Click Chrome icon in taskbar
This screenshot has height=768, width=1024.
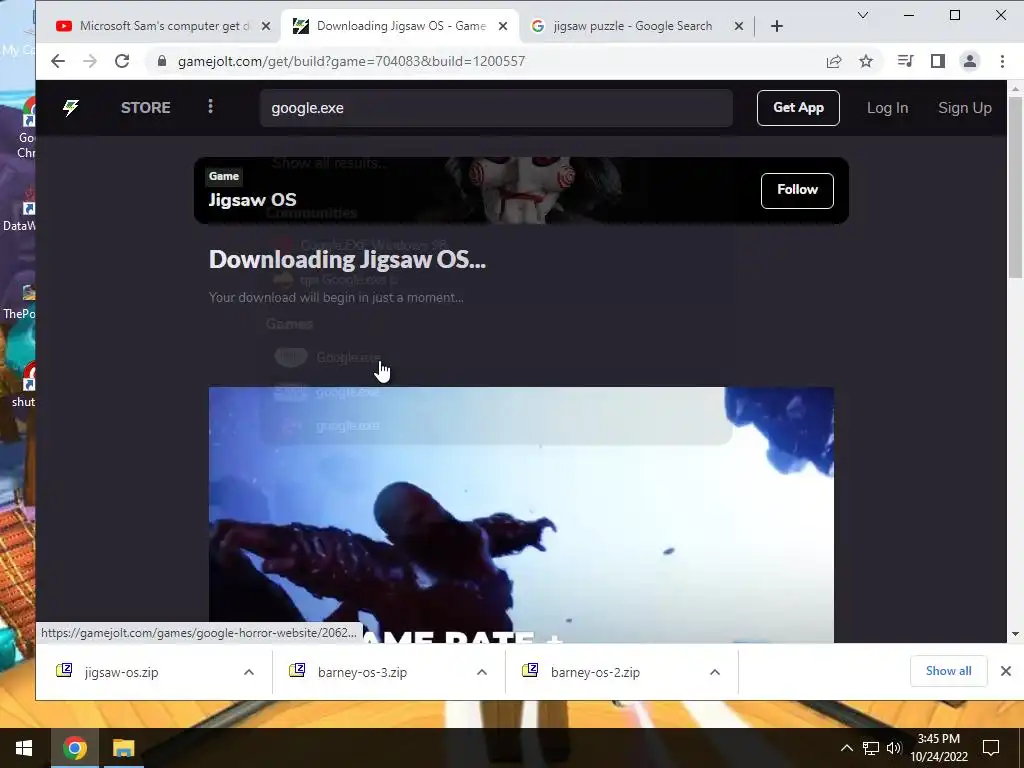[x=74, y=748]
